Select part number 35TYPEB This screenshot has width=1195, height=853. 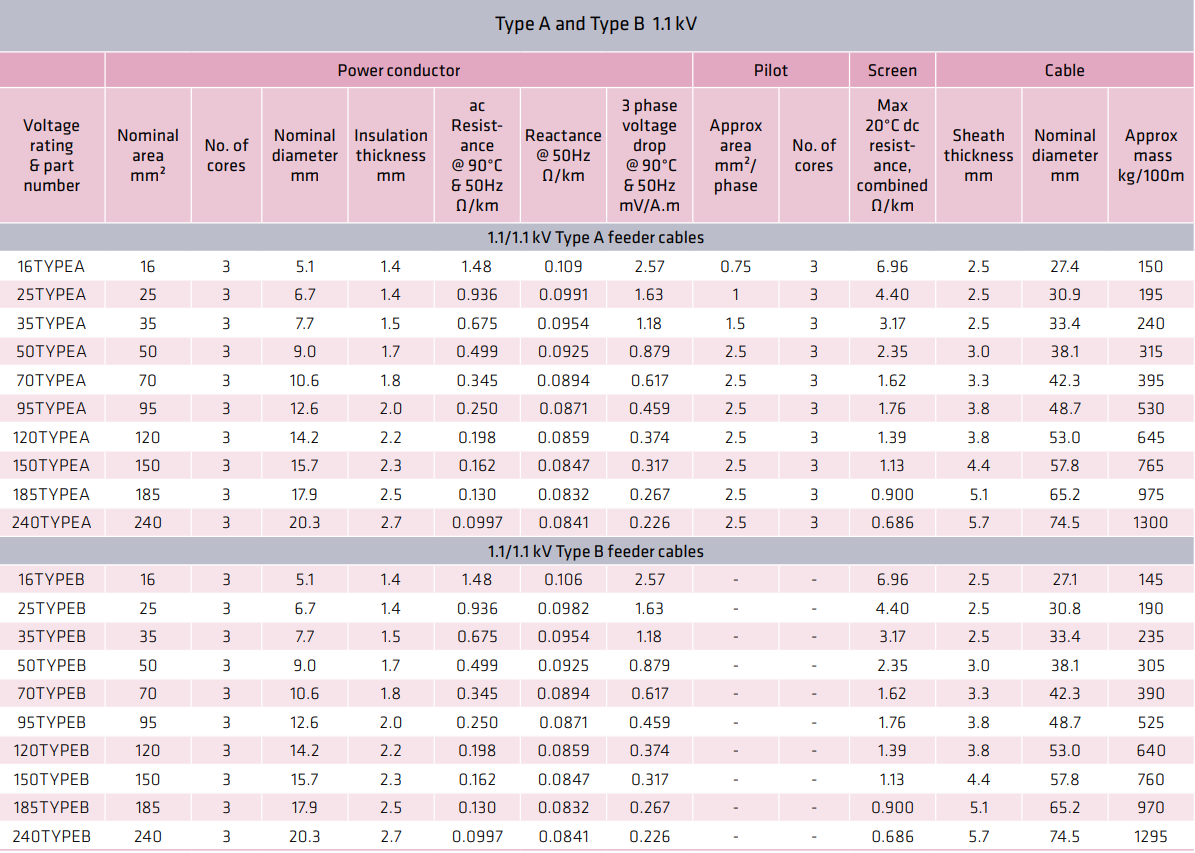51,637
